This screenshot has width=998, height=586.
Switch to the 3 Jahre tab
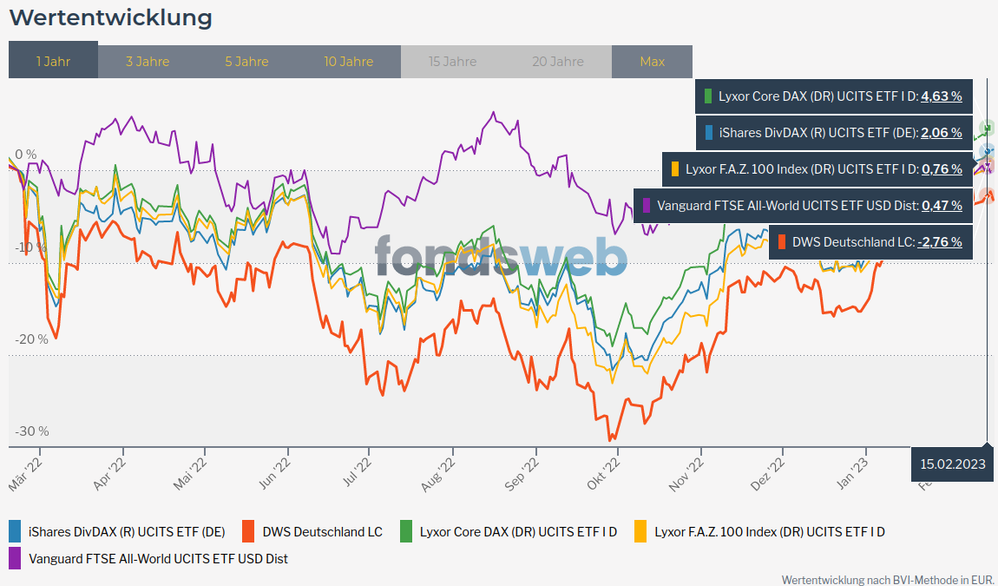[147, 61]
